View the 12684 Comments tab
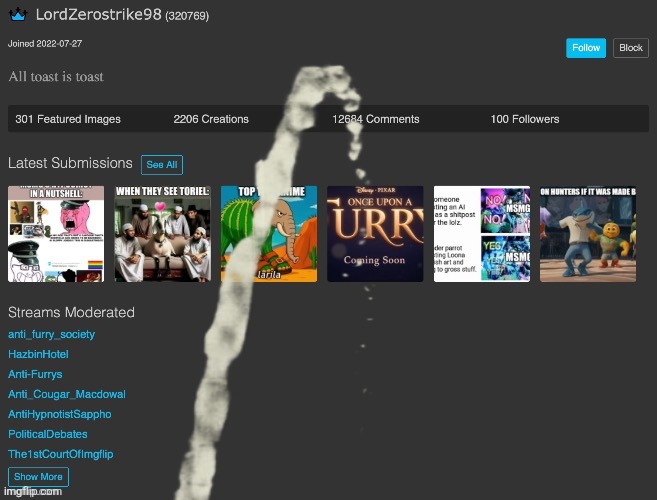Image resolution: width=657 pixels, height=500 pixels. click(375, 119)
